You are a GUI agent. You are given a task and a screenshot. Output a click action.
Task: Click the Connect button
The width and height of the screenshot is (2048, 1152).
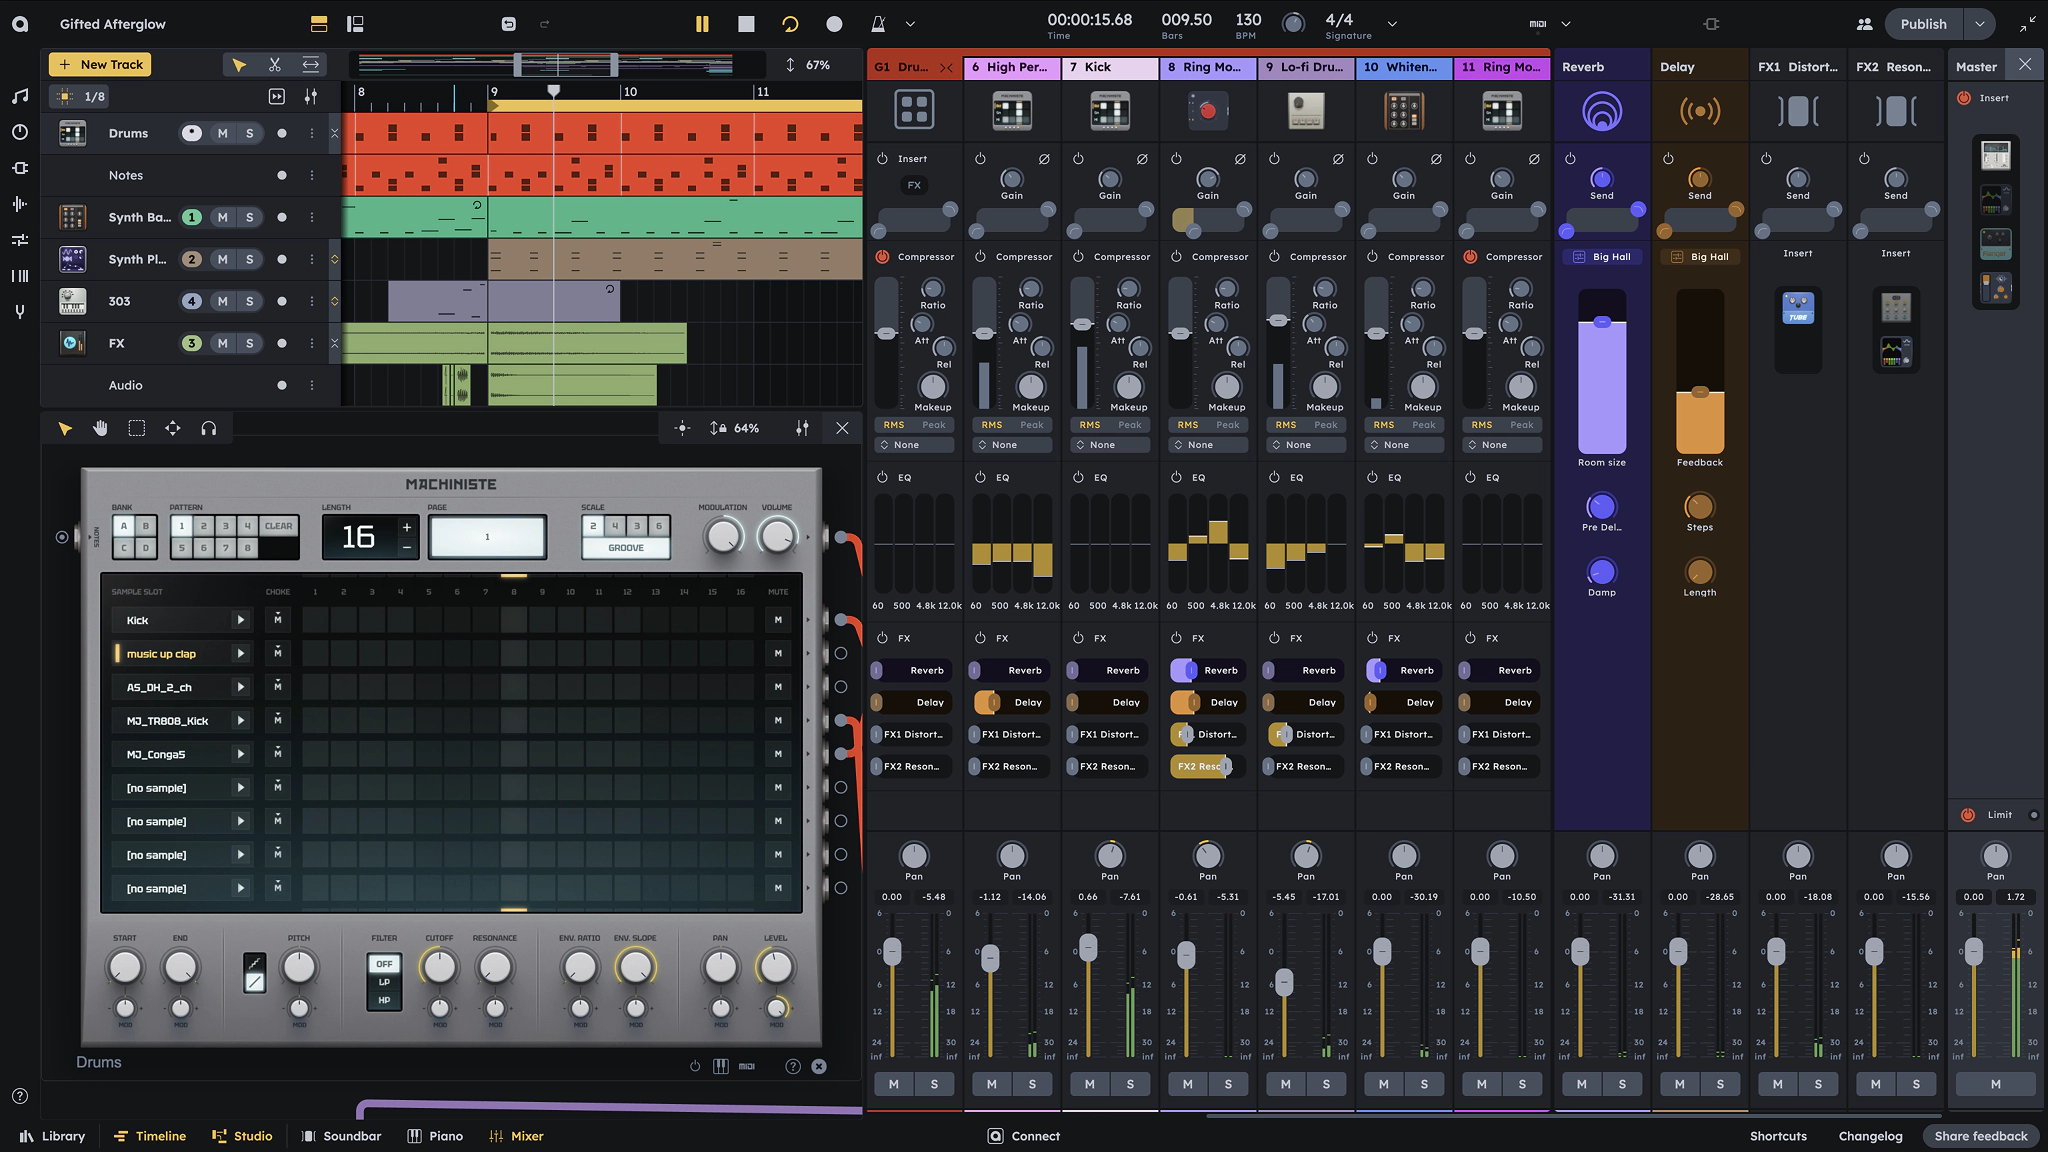[x=1024, y=1136]
